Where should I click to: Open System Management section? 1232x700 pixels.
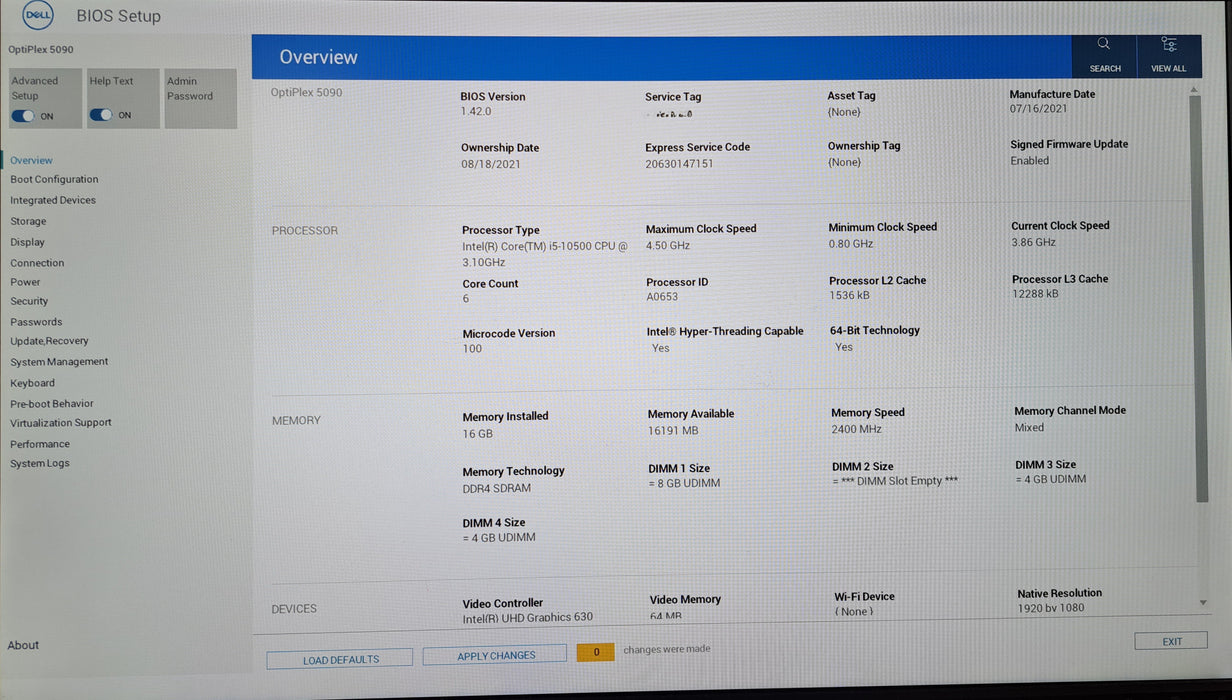tap(59, 362)
